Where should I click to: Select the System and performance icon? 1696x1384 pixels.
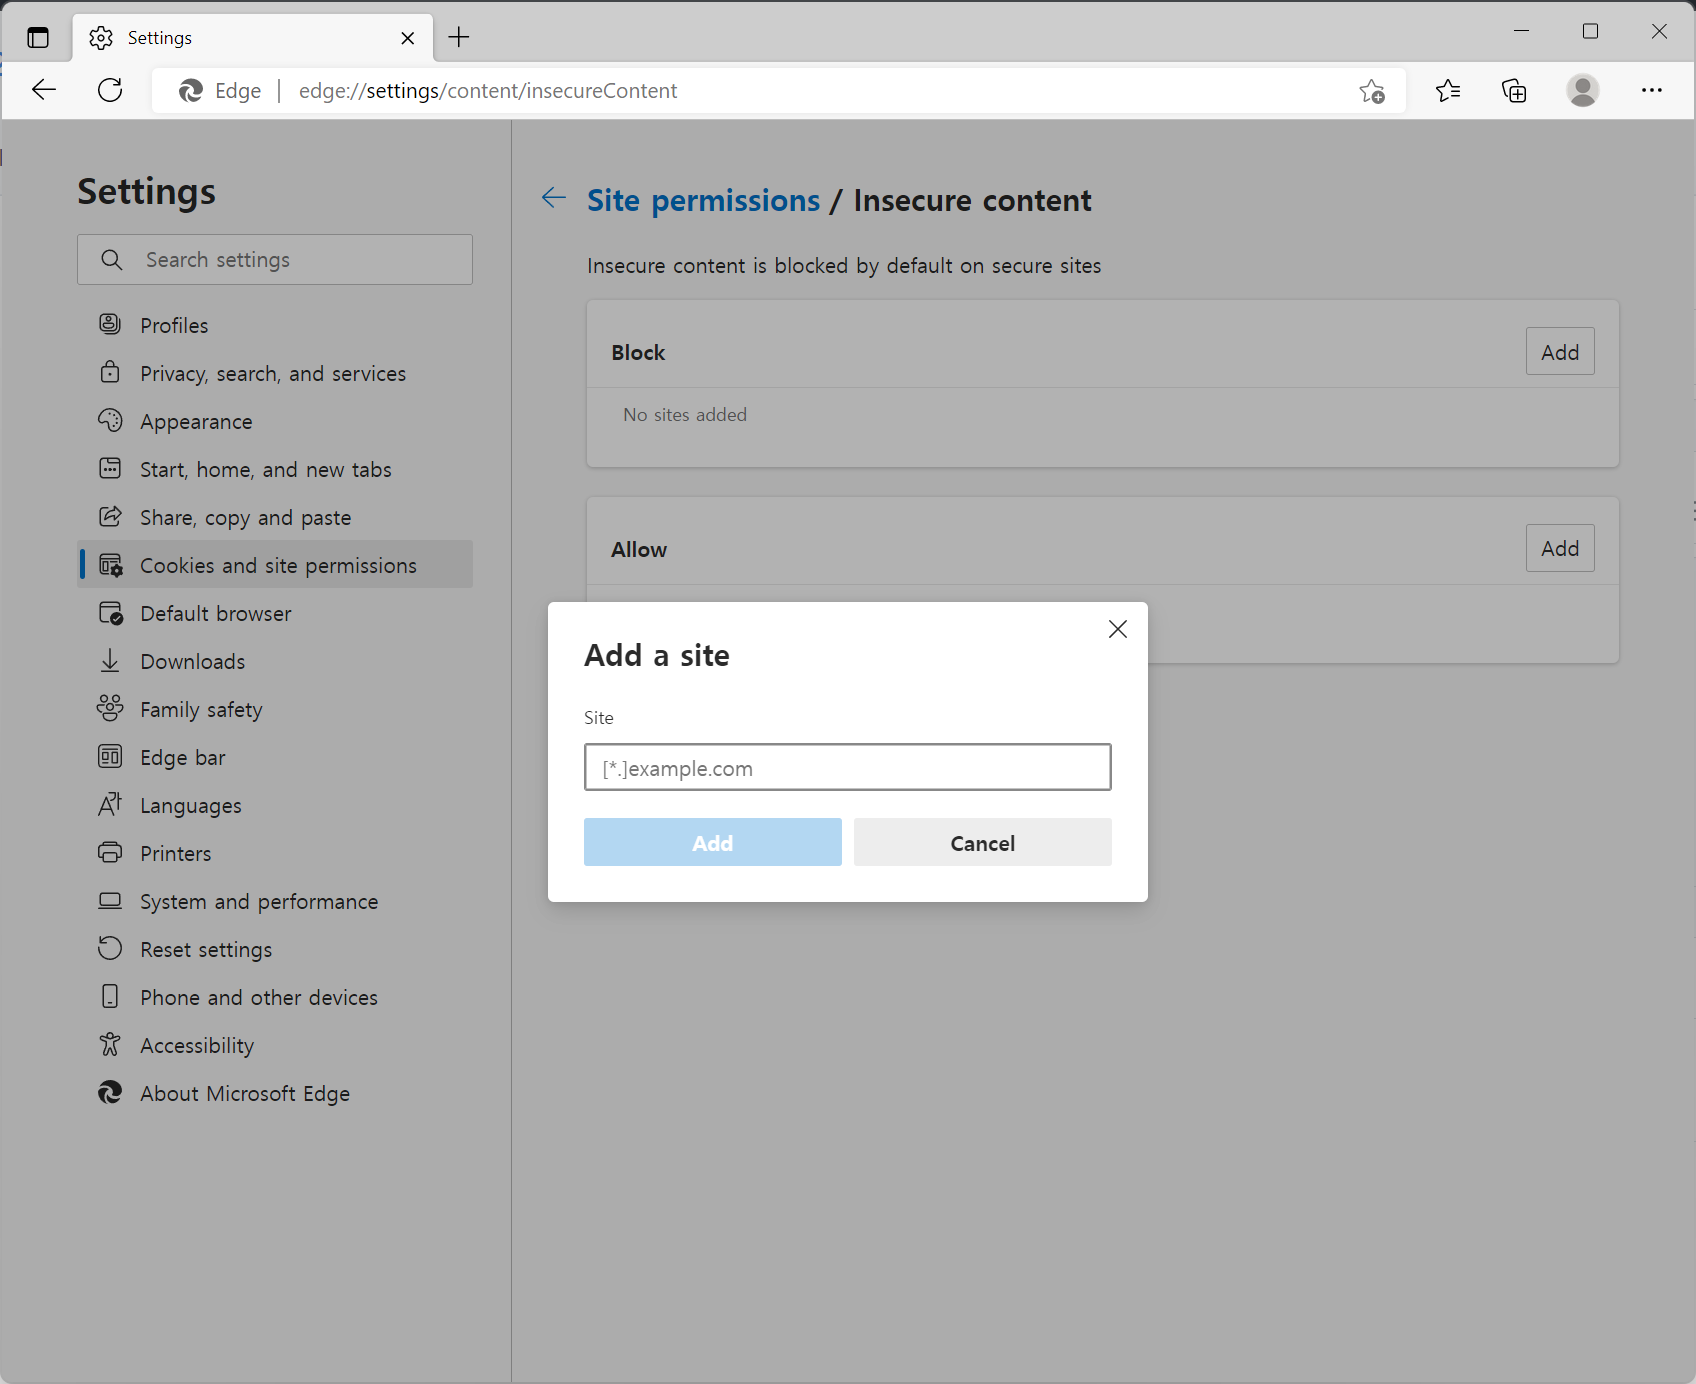click(111, 901)
